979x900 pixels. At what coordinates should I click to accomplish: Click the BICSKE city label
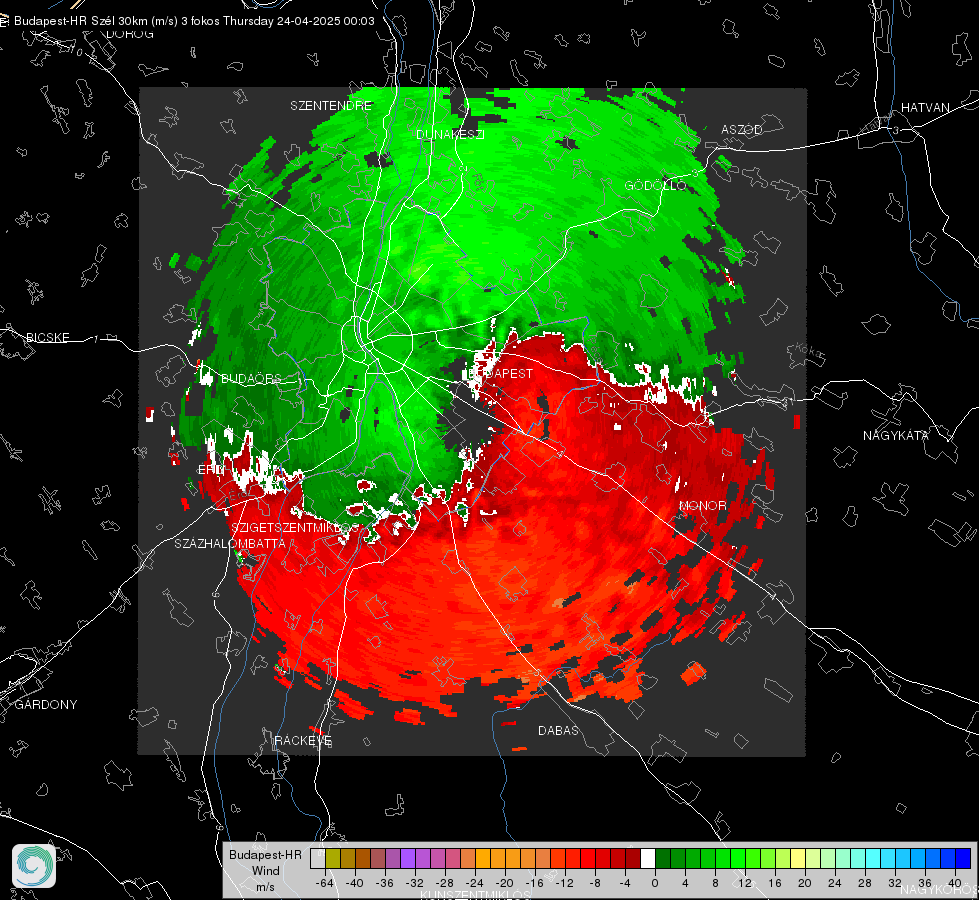click(47, 337)
